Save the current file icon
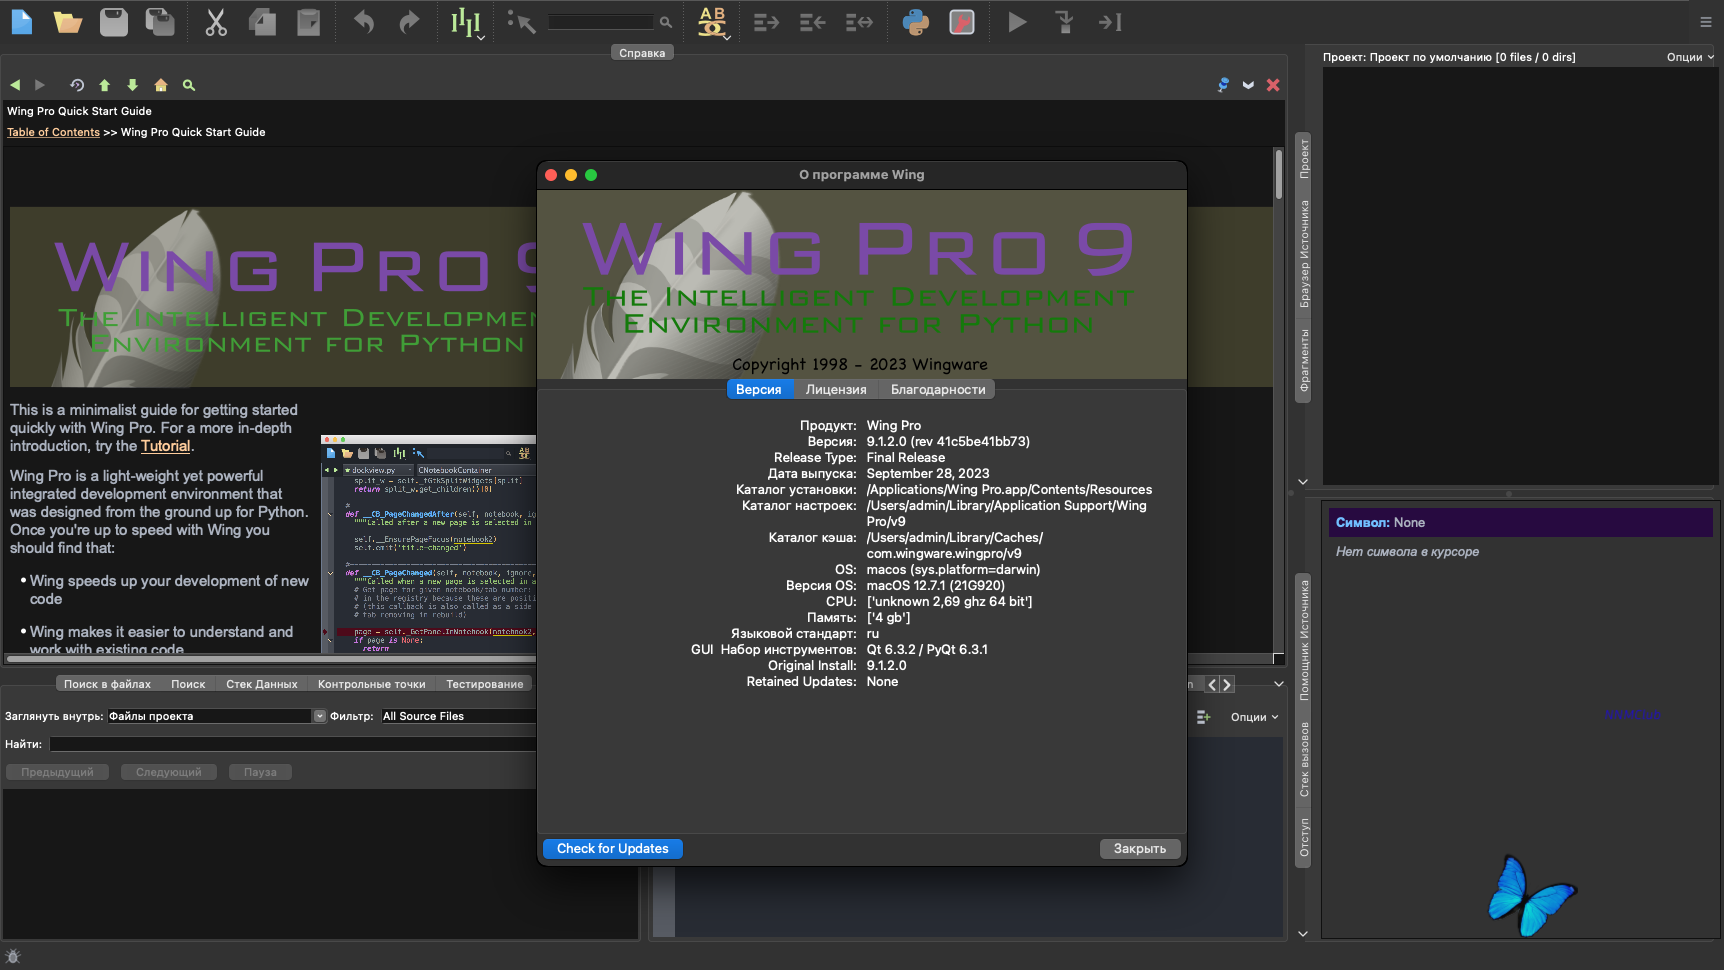Image resolution: width=1724 pixels, height=970 pixels. 114,22
